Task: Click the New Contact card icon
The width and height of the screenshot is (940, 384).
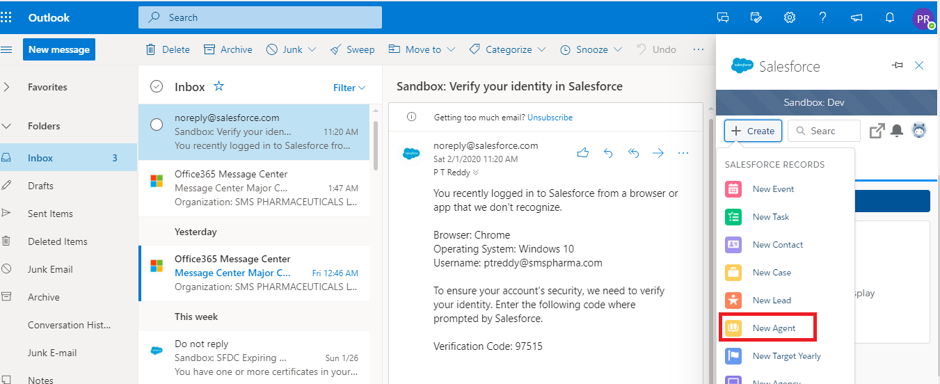Action: pyautogui.click(x=733, y=244)
